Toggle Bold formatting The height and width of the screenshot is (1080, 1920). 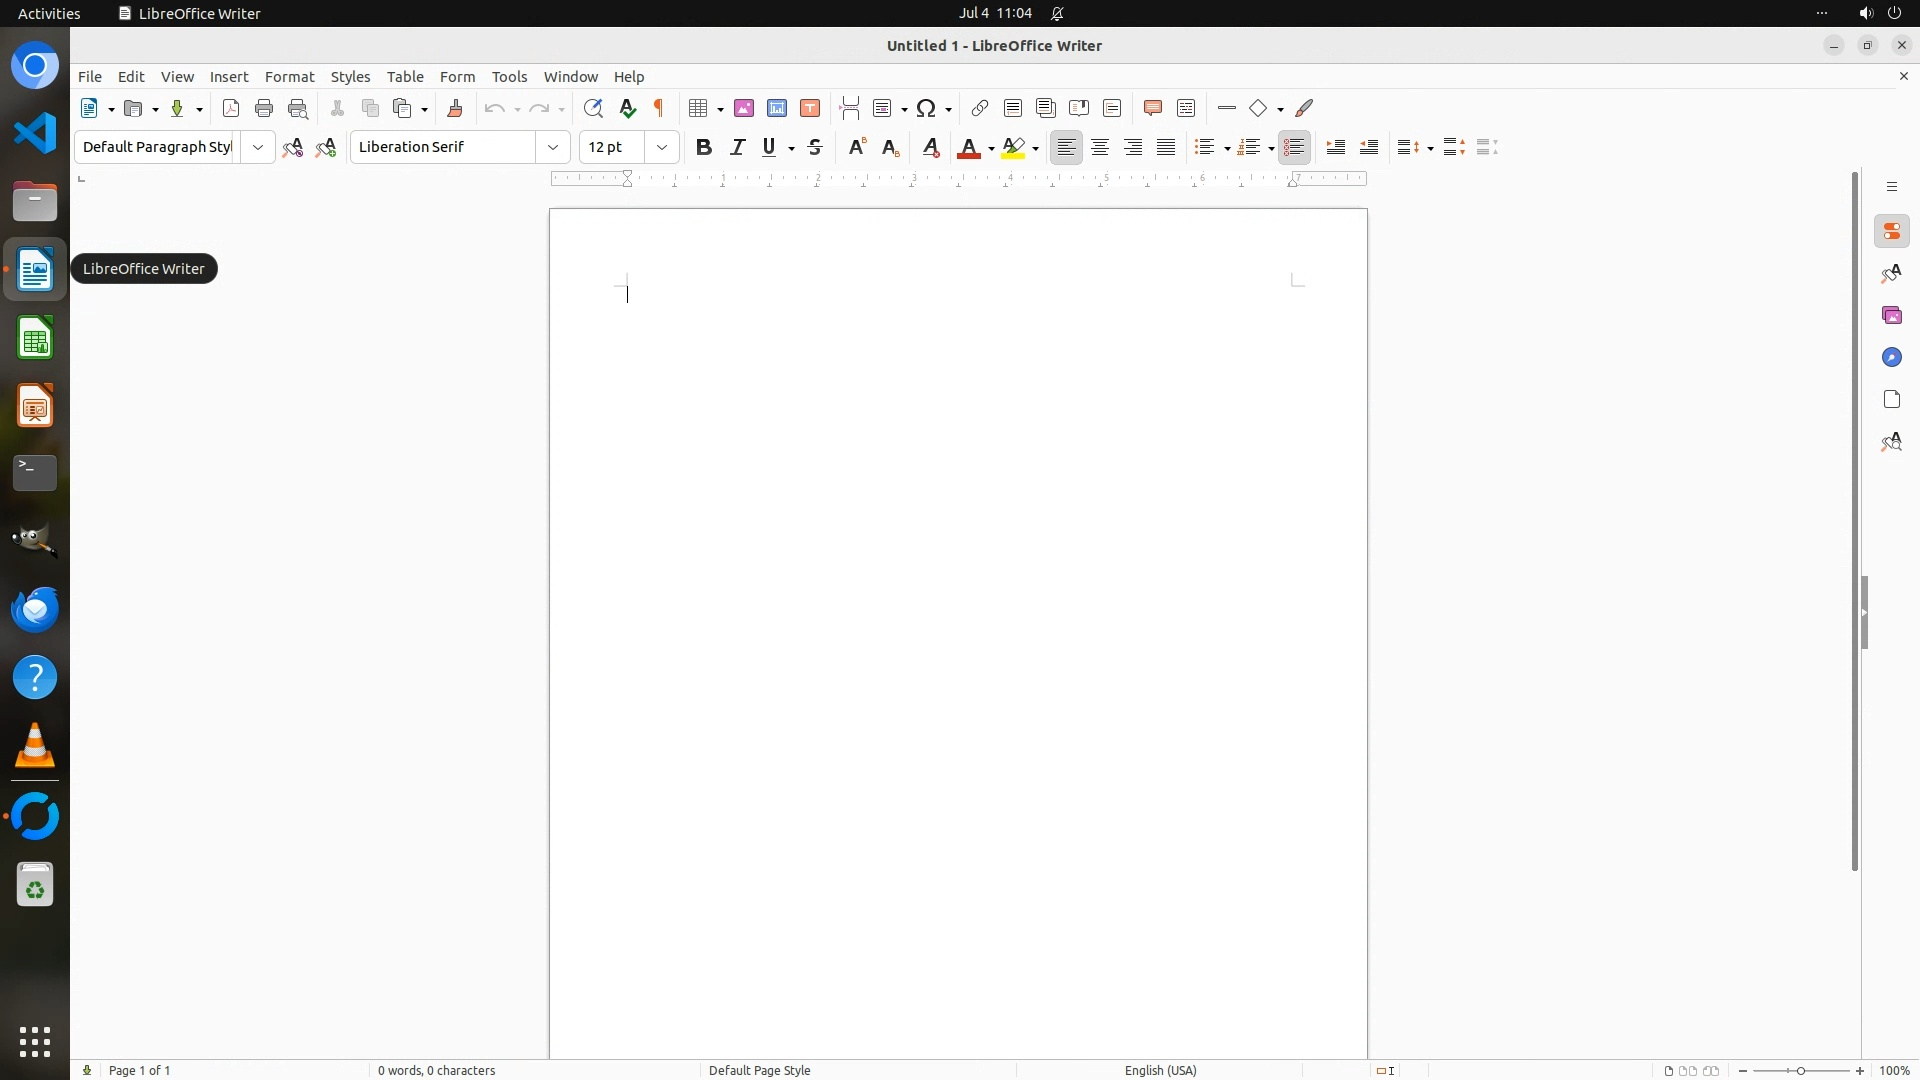pyautogui.click(x=704, y=147)
